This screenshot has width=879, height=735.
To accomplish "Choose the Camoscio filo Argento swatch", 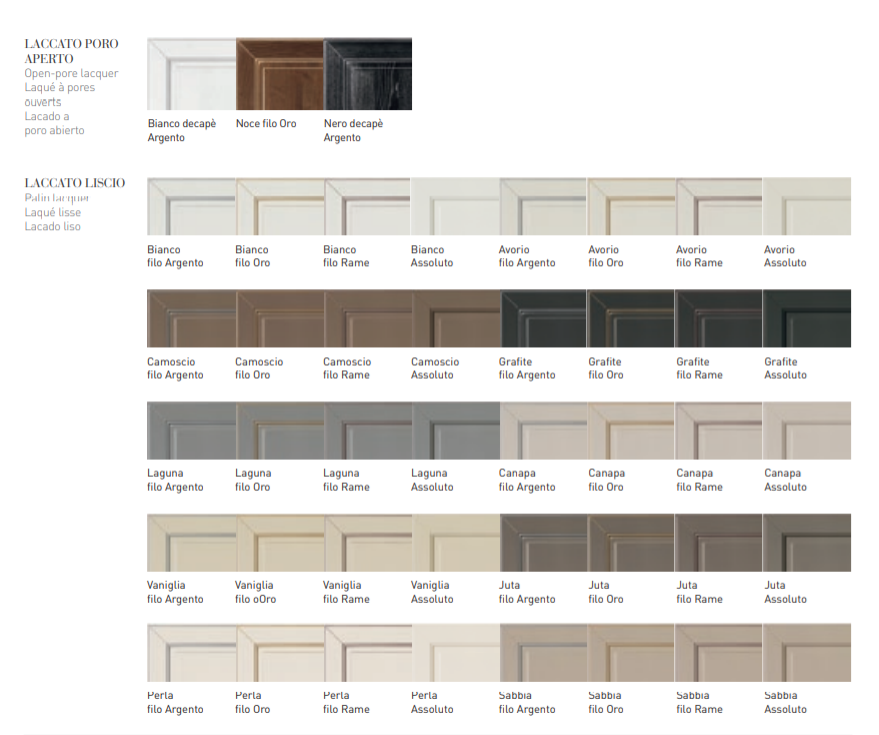I will click(x=191, y=319).
